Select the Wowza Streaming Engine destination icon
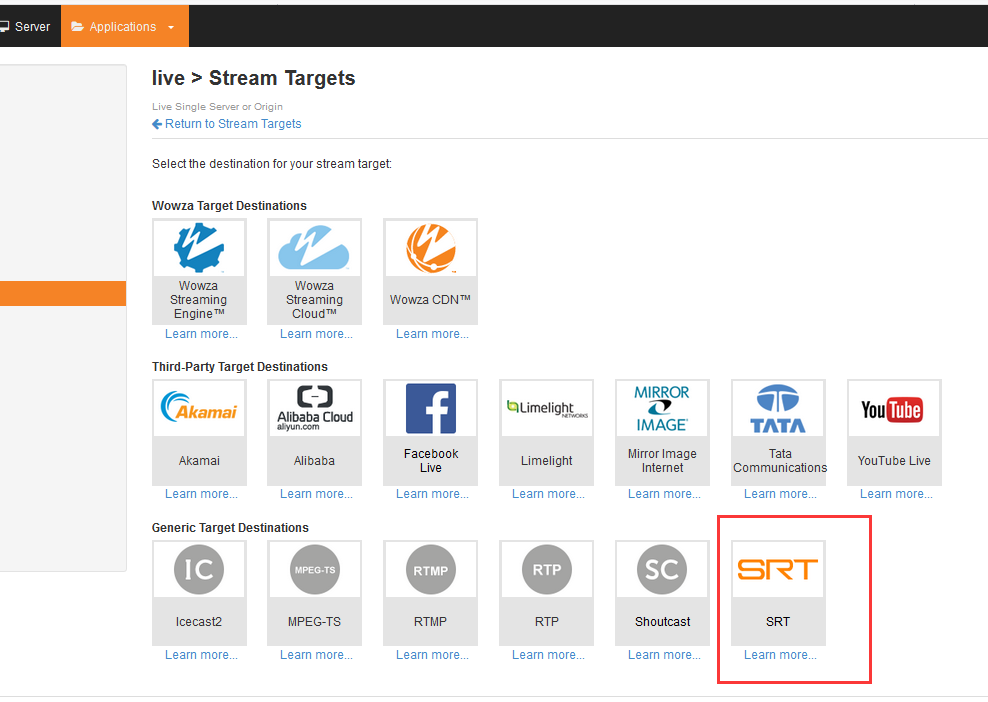The image size is (988, 702). [199, 248]
